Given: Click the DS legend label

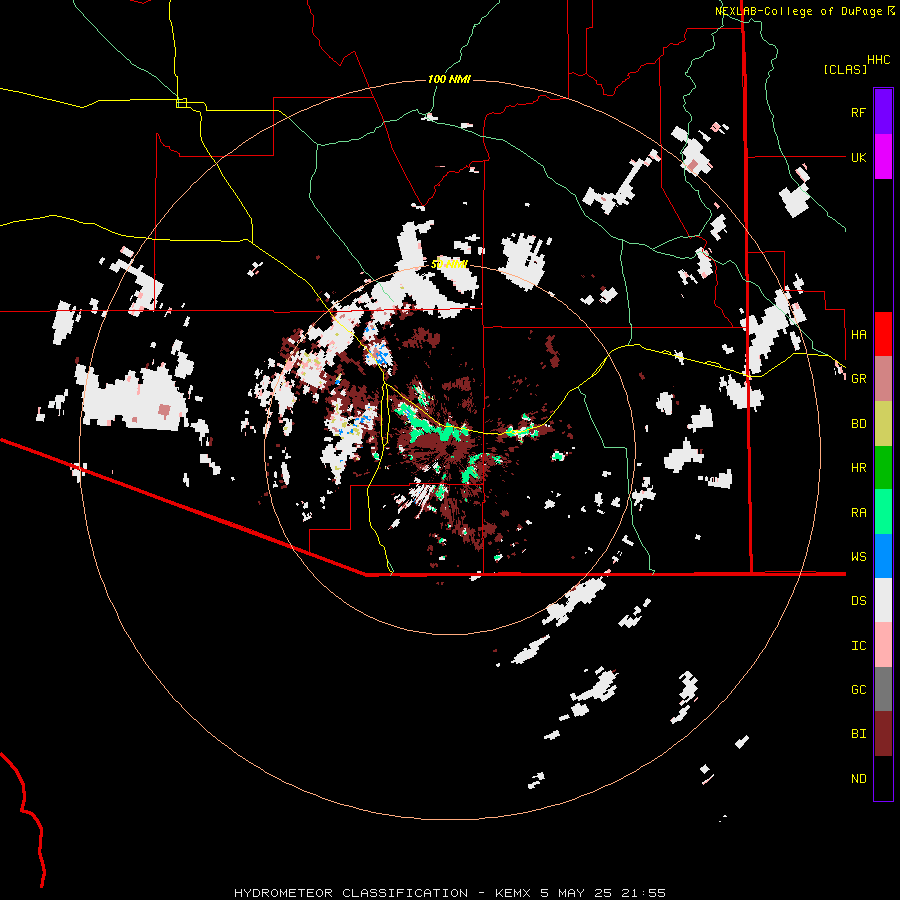Looking at the screenshot, I should click(858, 601).
